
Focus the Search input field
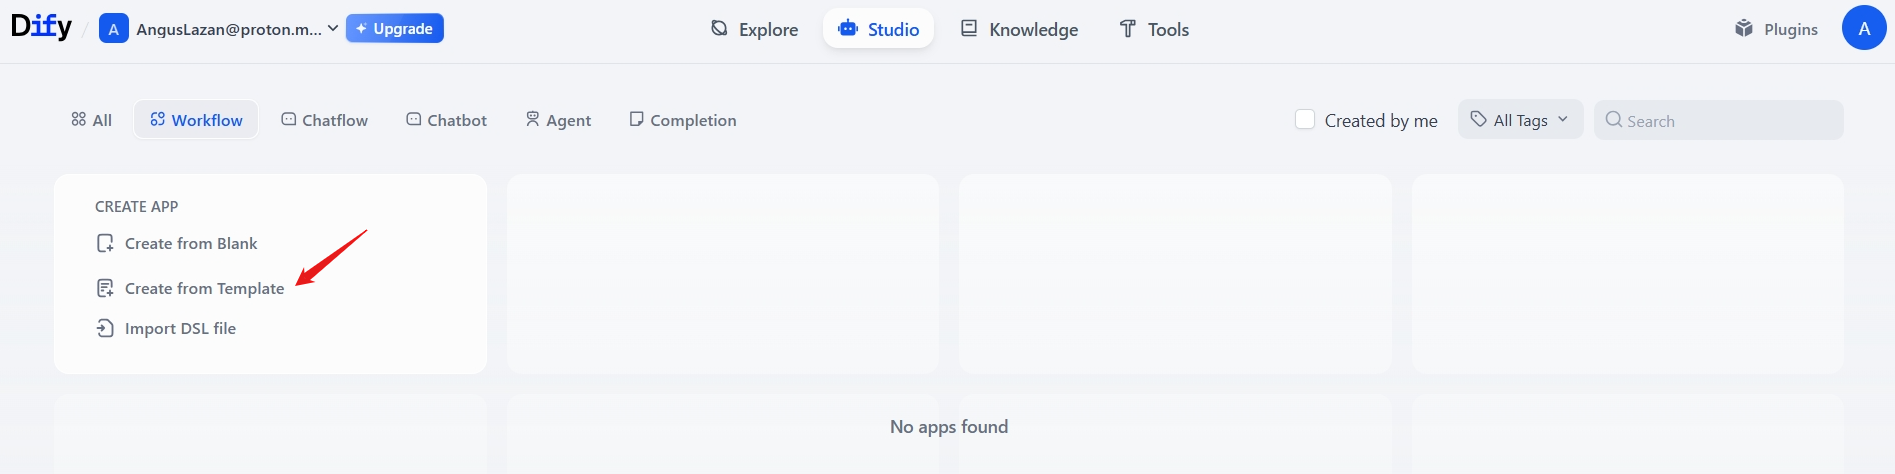pyautogui.click(x=1719, y=120)
